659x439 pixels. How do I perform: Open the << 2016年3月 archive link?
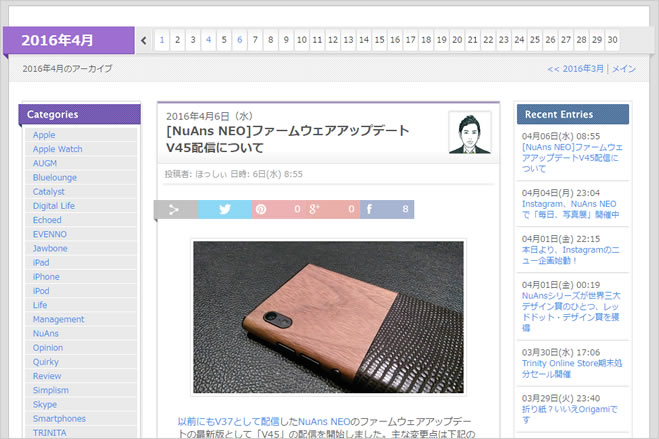tap(575, 68)
